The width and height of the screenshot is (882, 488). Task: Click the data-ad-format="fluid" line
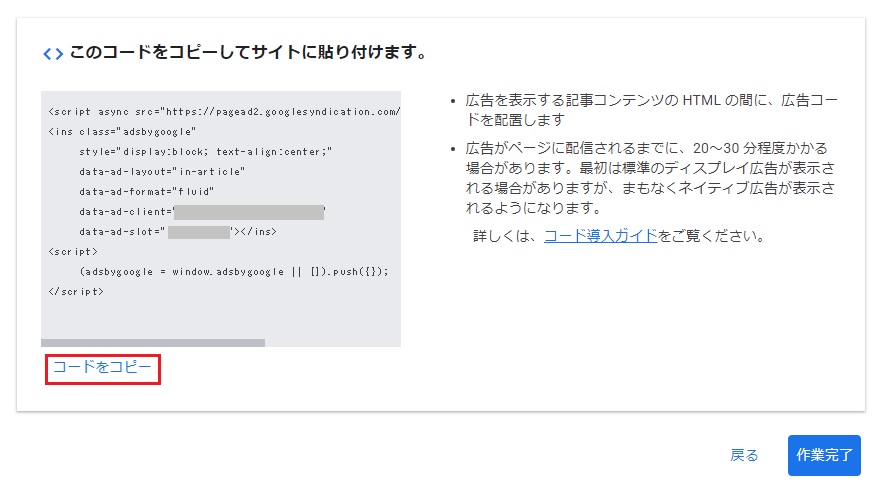pyautogui.click(x=147, y=191)
